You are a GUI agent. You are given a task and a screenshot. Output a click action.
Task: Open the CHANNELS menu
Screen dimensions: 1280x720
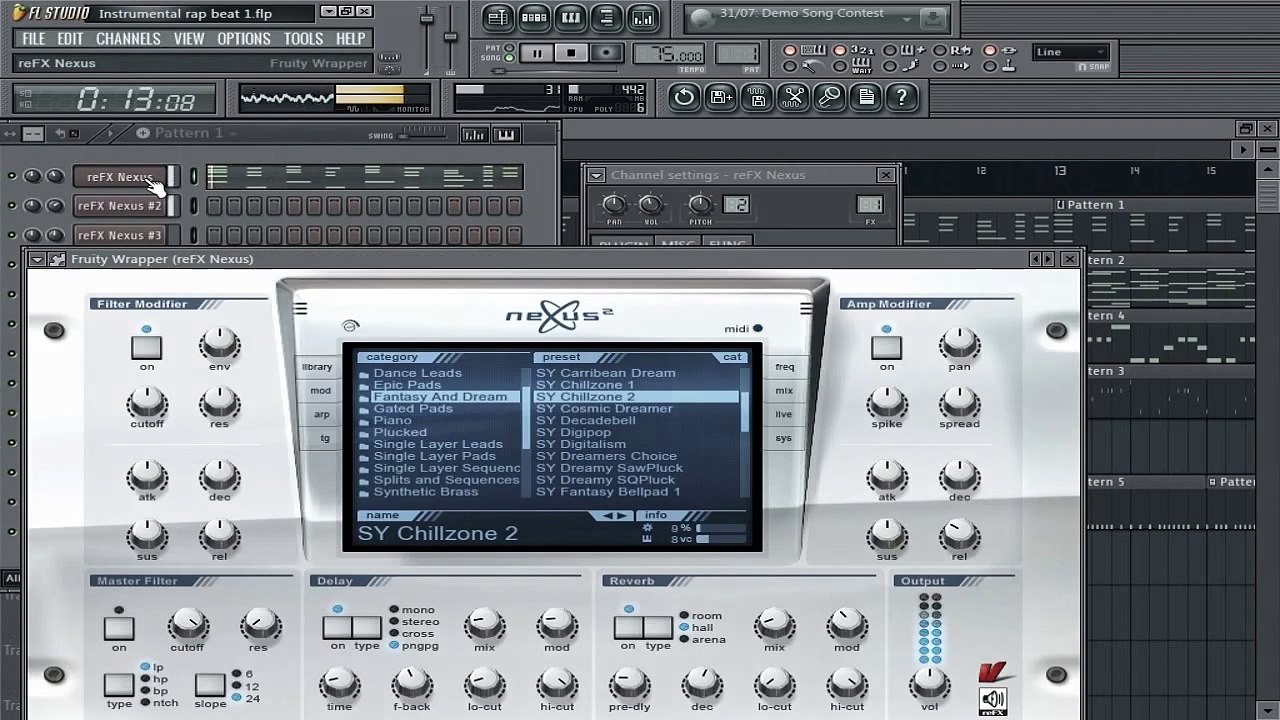[128, 39]
